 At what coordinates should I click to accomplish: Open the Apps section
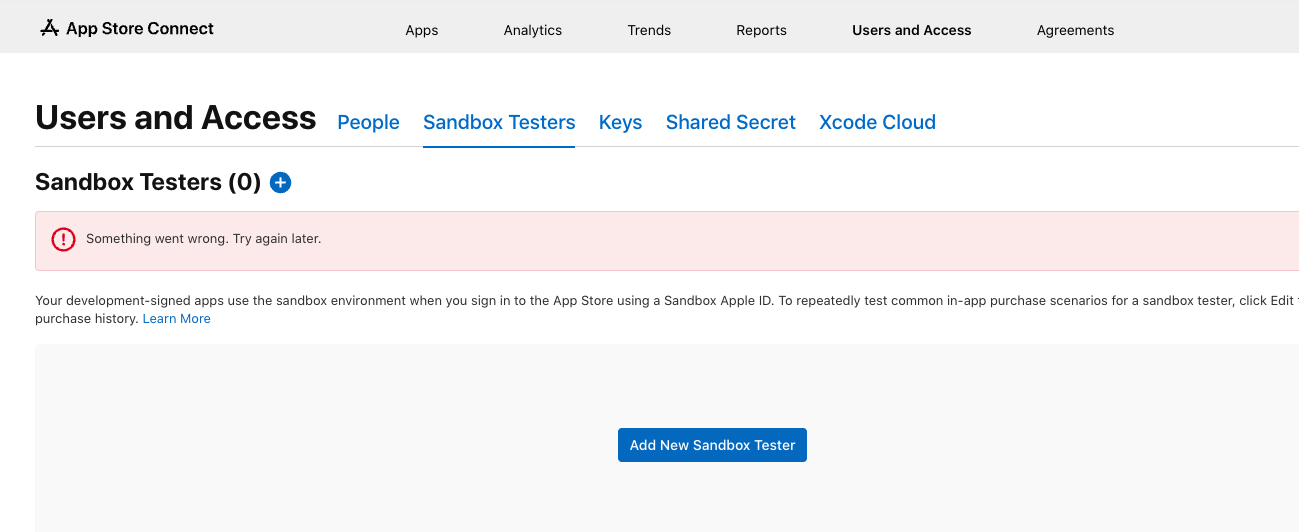tap(422, 30)
